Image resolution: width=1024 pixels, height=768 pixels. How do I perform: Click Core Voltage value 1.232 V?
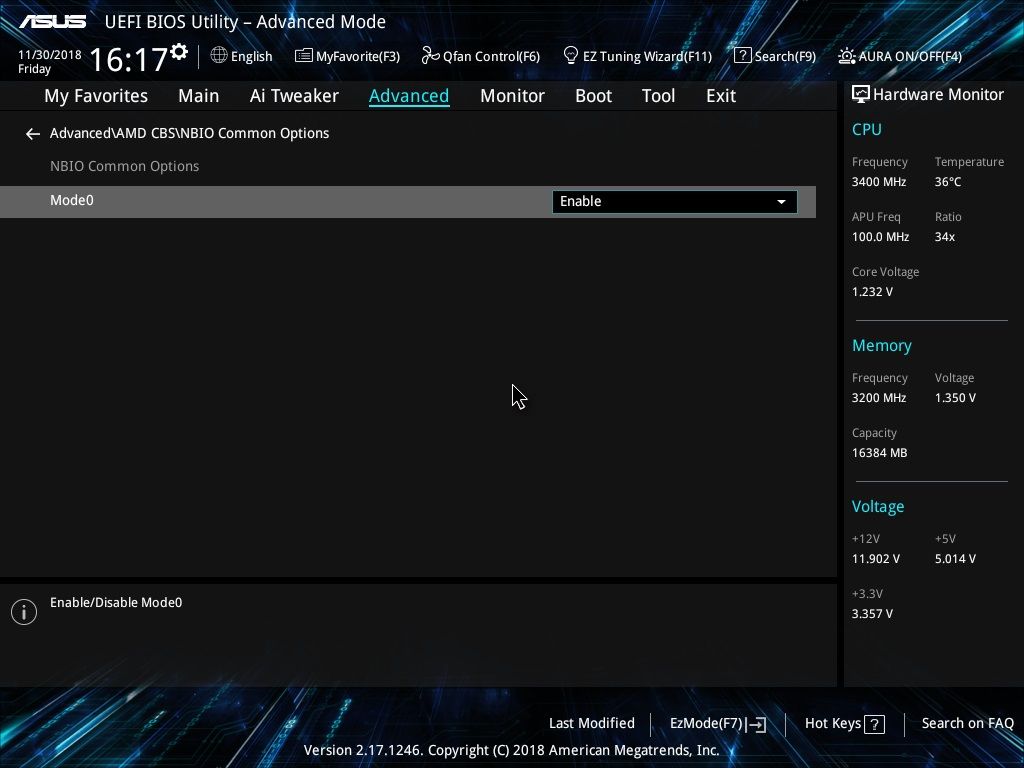[x=872, y=292]
